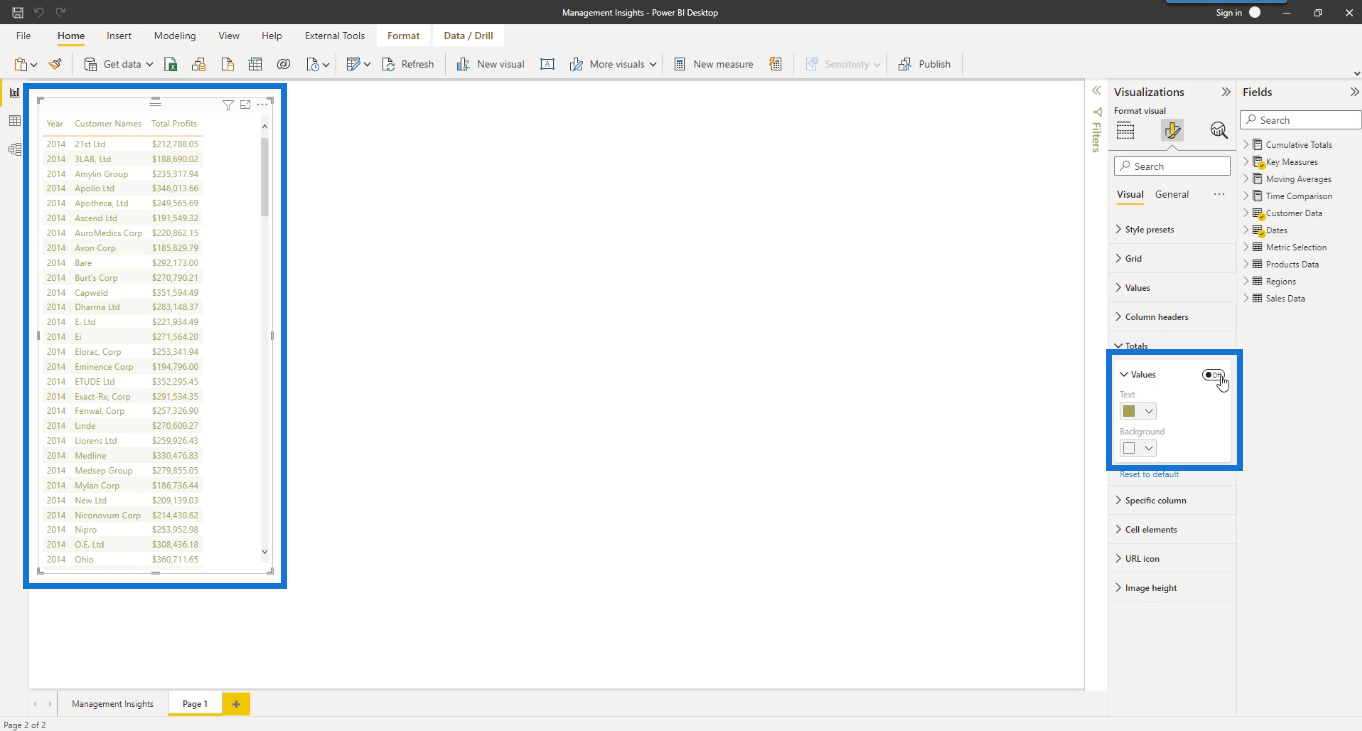Open the Text color dropdown
1362x731 pixels.
[x=1139, y=411]
